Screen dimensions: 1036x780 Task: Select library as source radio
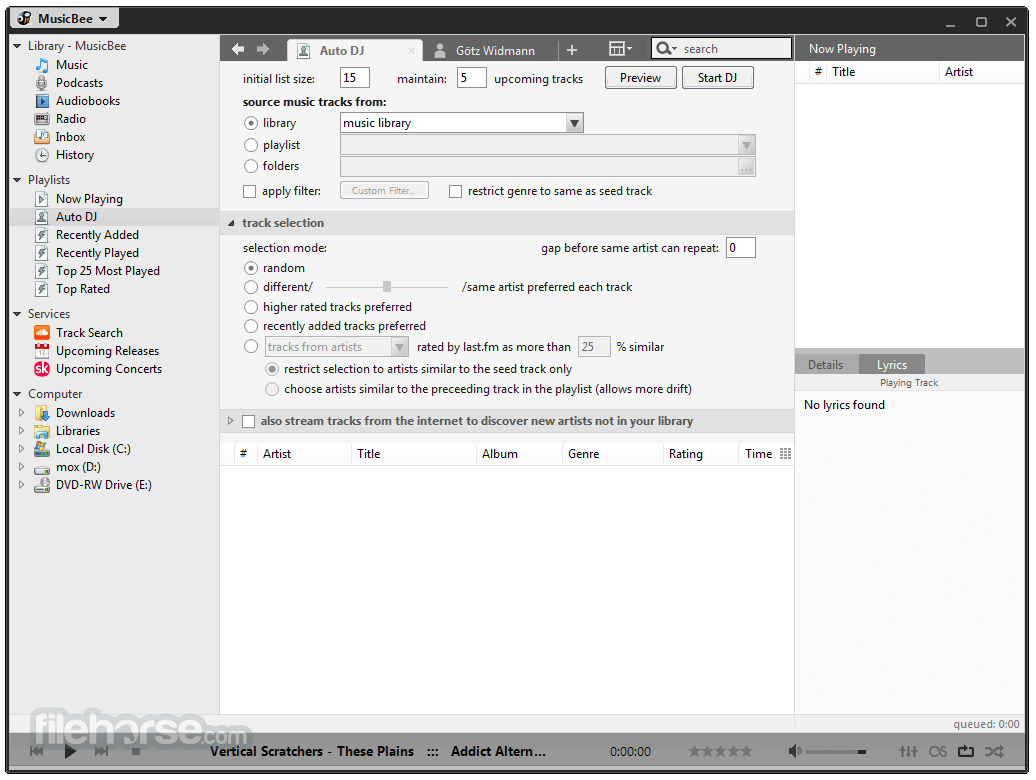(x=250, y=124)
